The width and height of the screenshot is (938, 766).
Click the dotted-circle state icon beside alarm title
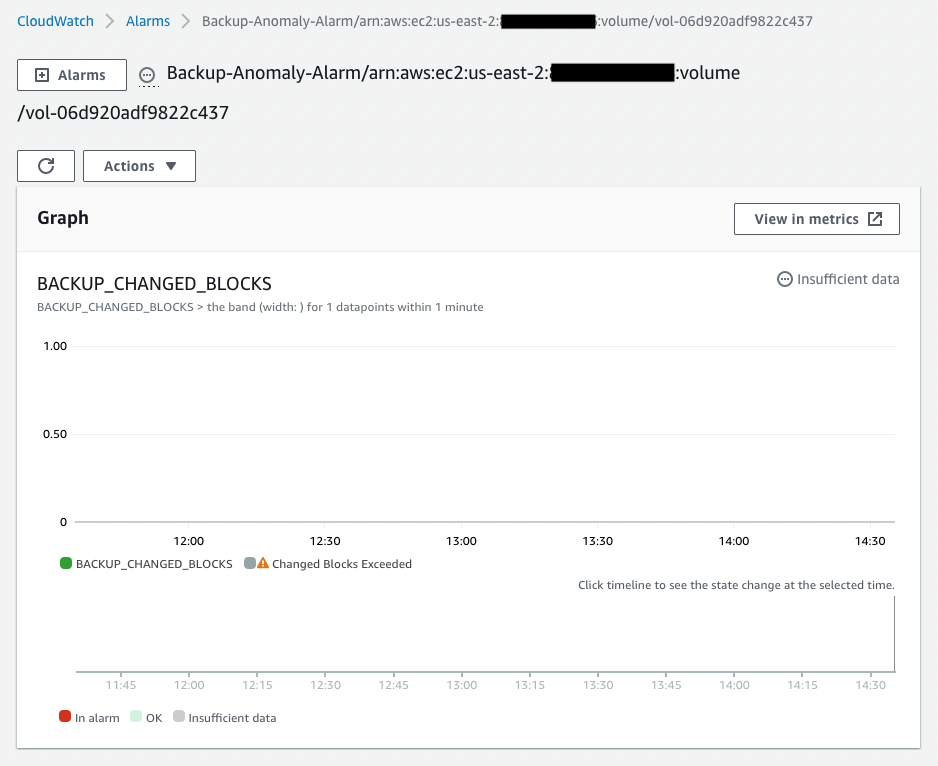(x=146, y=73)
